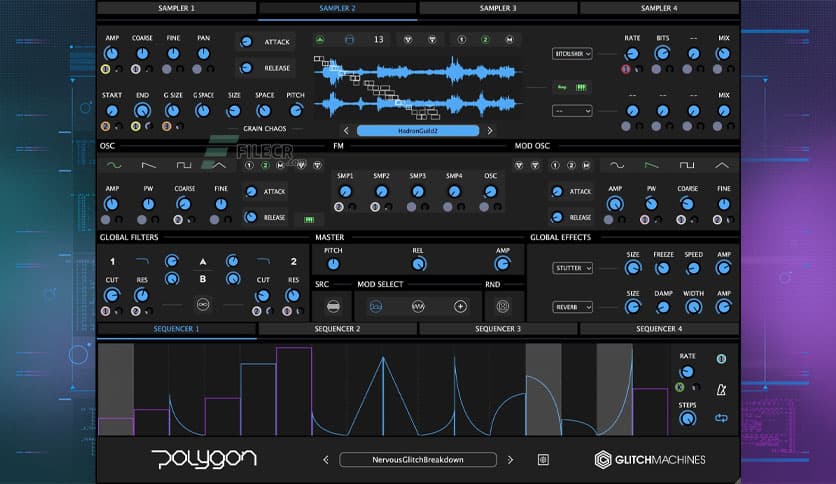The width and height of the screenshot is (836, 484).
Task: Toggle green envelope button 2 in OSC section
Action: [265, 165]
